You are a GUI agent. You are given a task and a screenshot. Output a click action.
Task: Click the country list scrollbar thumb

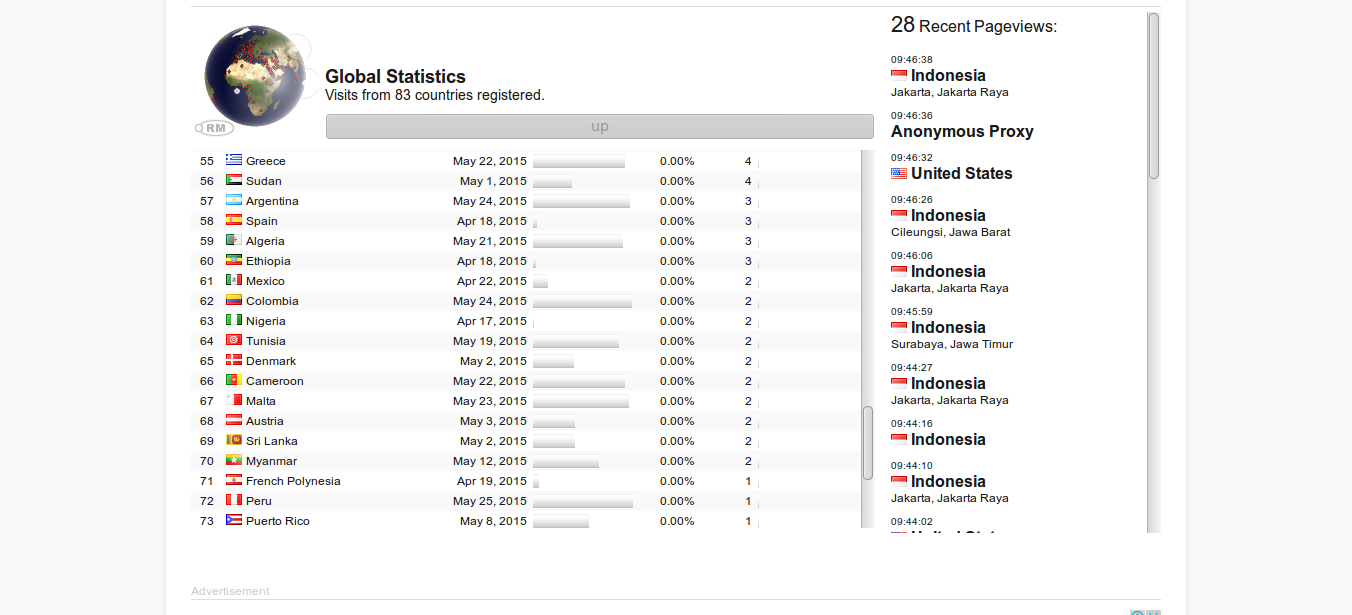tap(868, 441)
